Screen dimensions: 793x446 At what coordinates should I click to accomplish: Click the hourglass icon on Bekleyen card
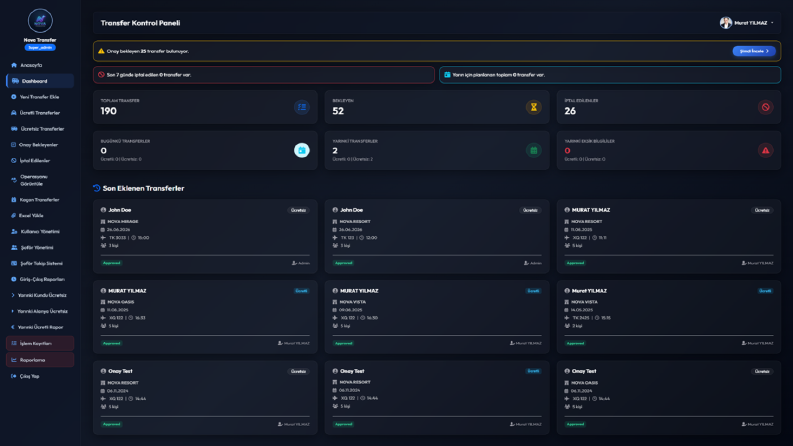534,107
